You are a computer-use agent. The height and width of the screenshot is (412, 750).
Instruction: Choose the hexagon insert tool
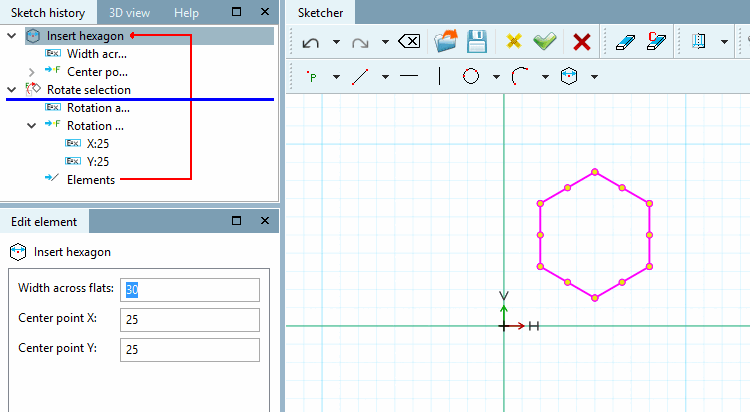[x=569, y=76]
